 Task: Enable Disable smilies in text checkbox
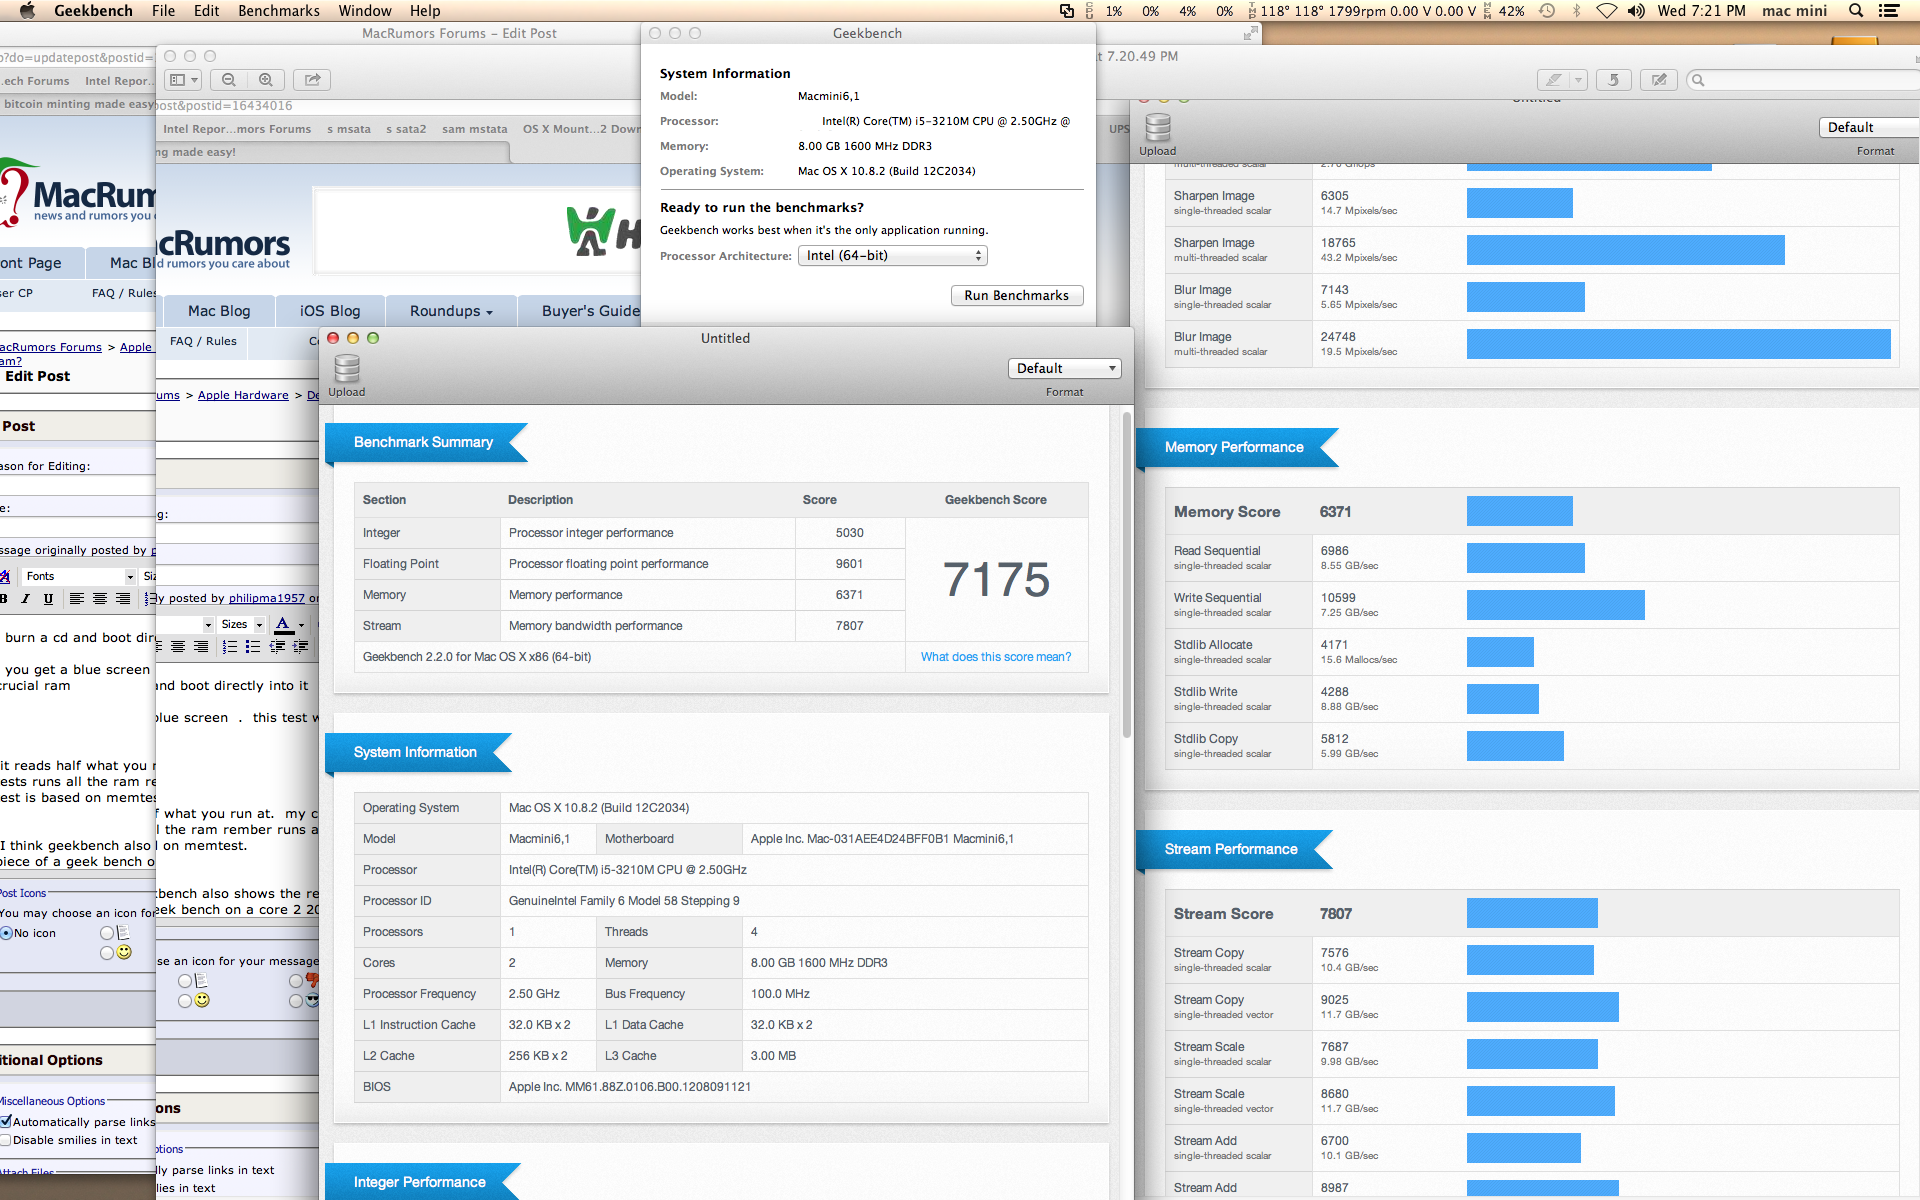tap(6, 1140)
